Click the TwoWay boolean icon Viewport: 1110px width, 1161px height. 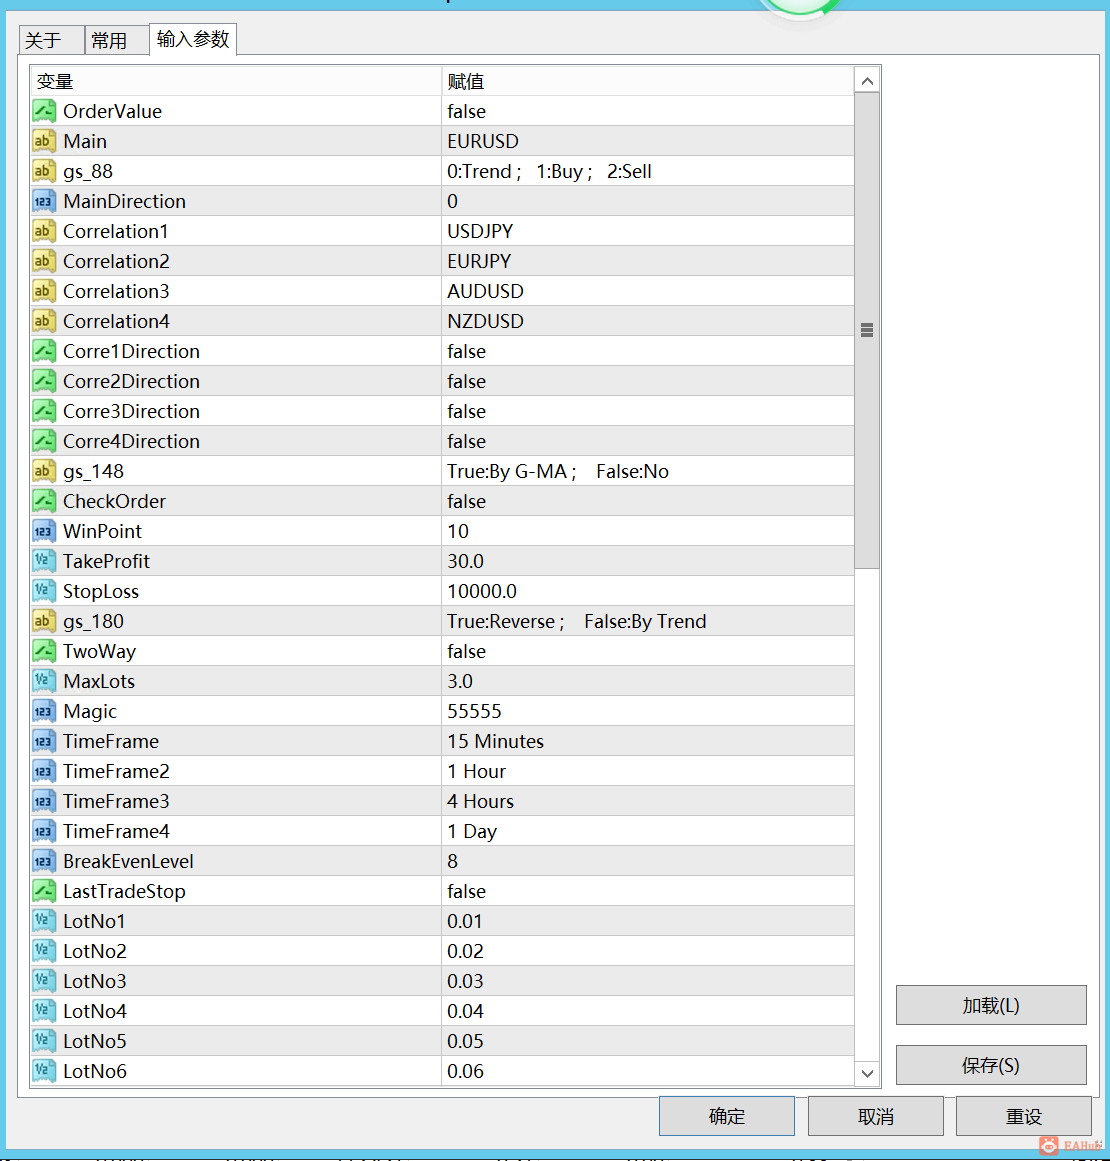pos(44,651)
